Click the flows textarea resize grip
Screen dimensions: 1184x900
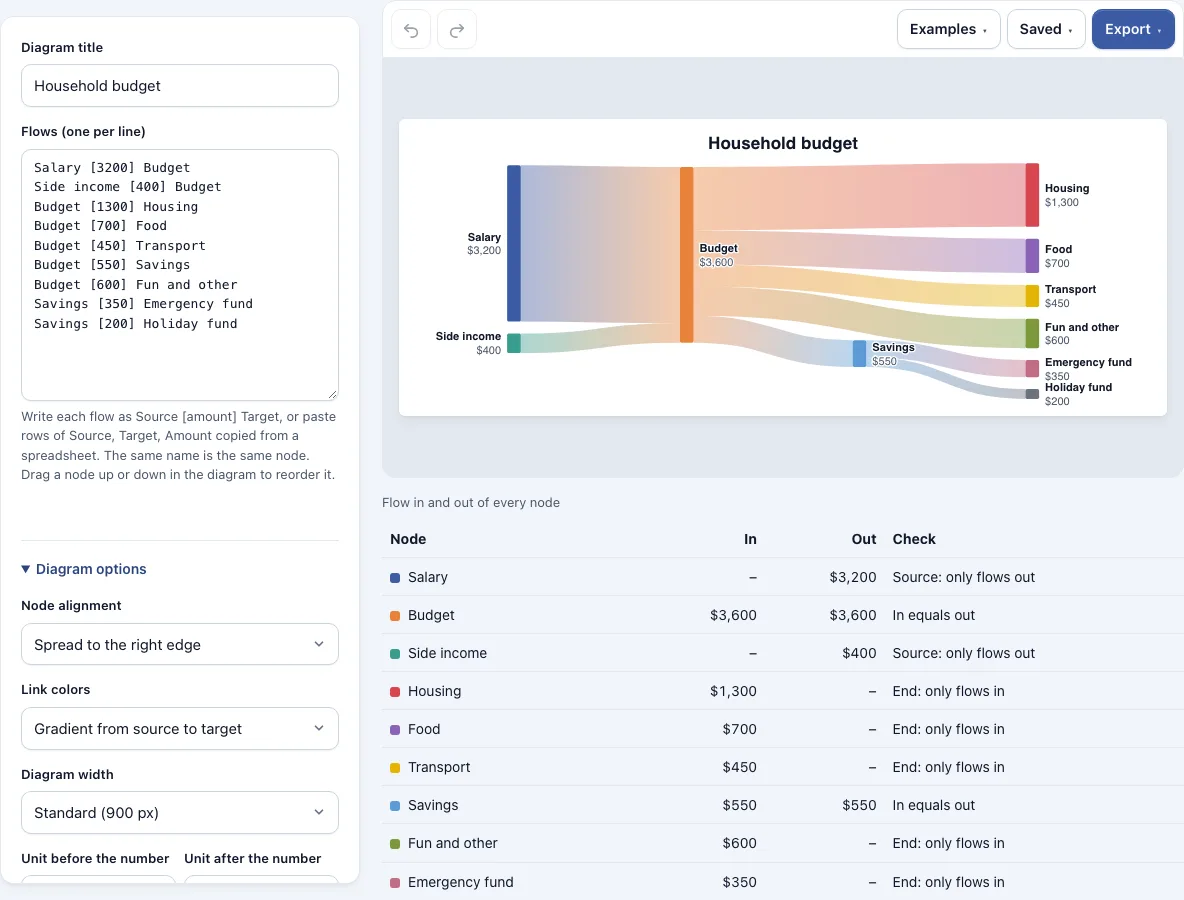pyautogui.click(x=332, y=394)
